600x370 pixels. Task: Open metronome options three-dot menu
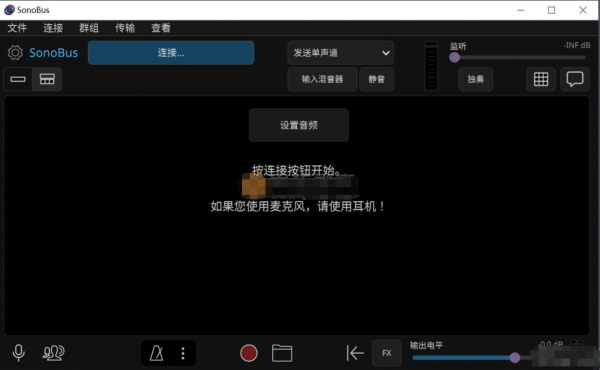[183, 353]
